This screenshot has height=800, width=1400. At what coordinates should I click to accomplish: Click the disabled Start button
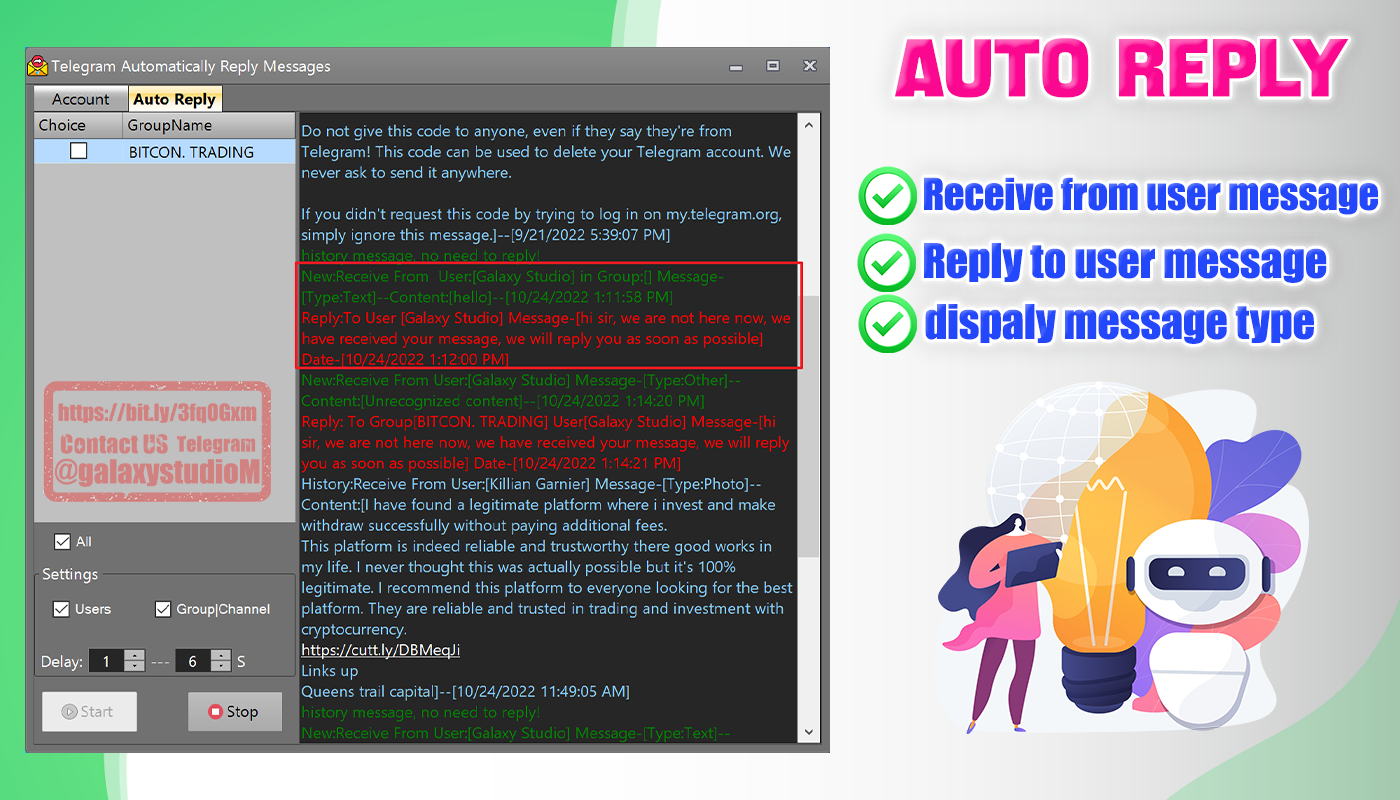pyautogui.click(x=89, y=711)
